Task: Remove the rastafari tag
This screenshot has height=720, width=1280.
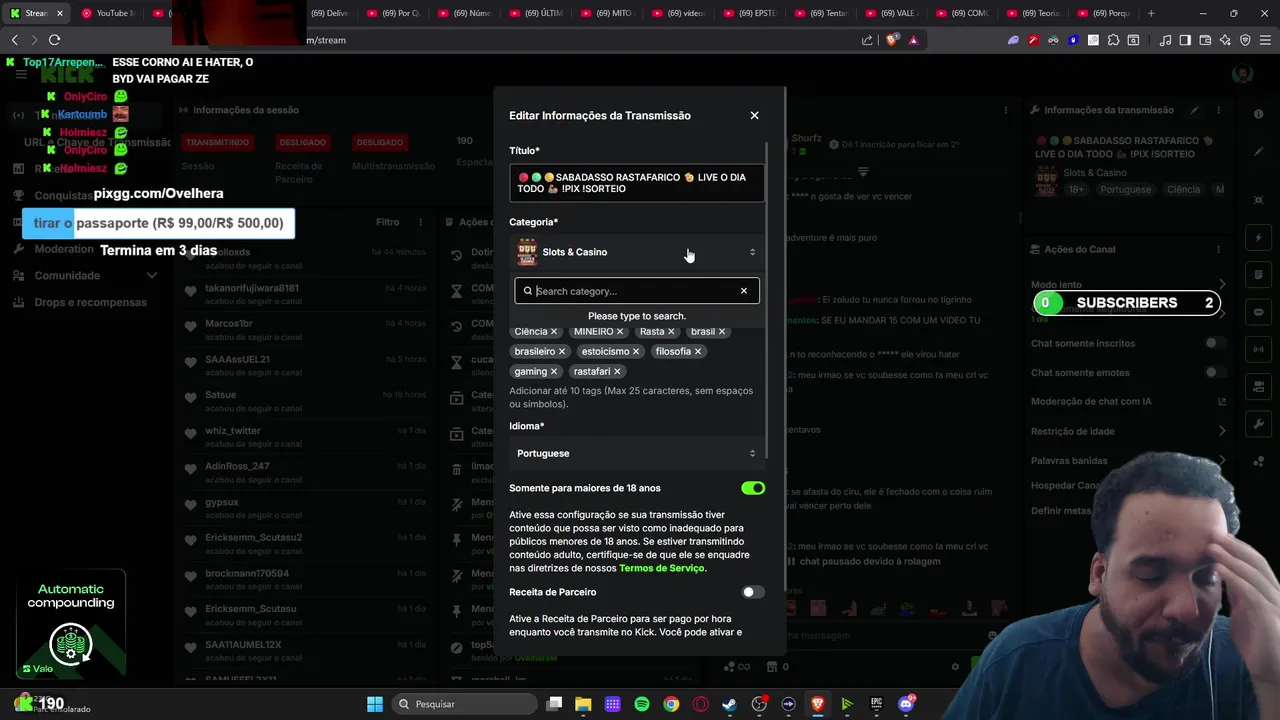Action: coord(617,371)
